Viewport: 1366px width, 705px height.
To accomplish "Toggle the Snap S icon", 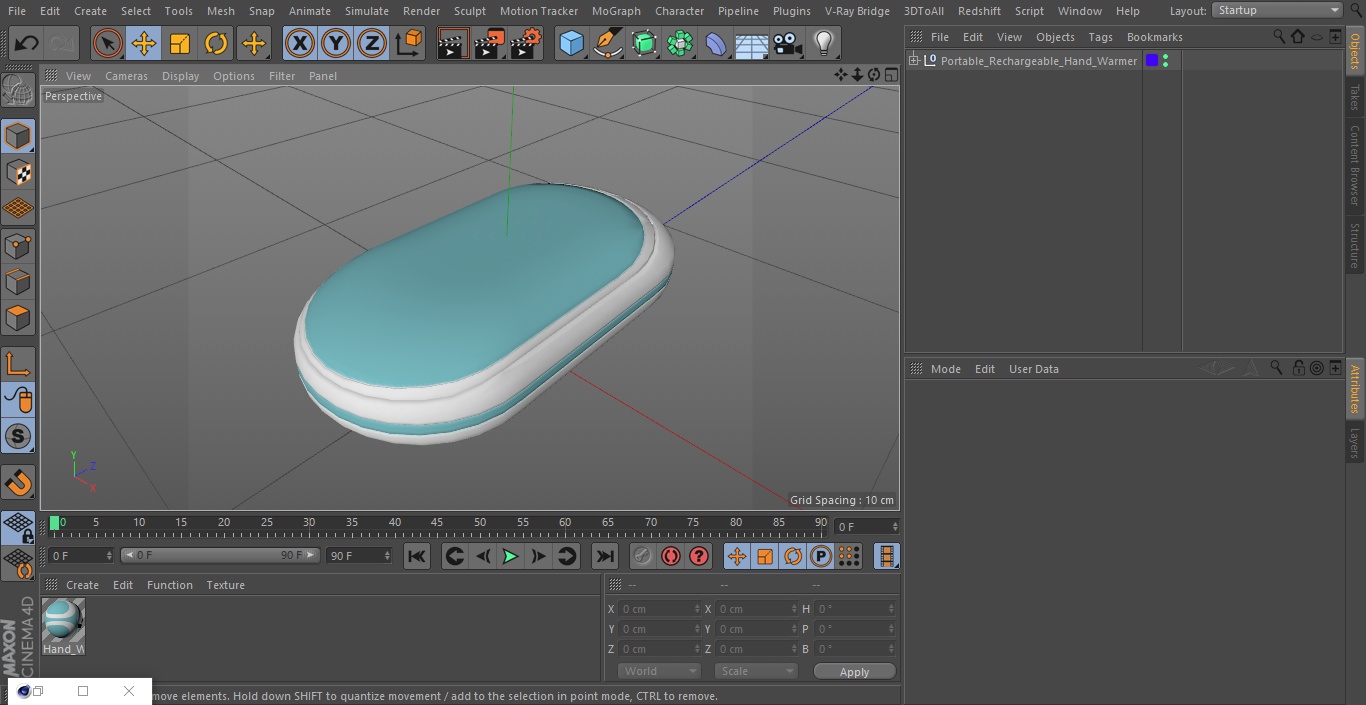I will pos(18,436).
